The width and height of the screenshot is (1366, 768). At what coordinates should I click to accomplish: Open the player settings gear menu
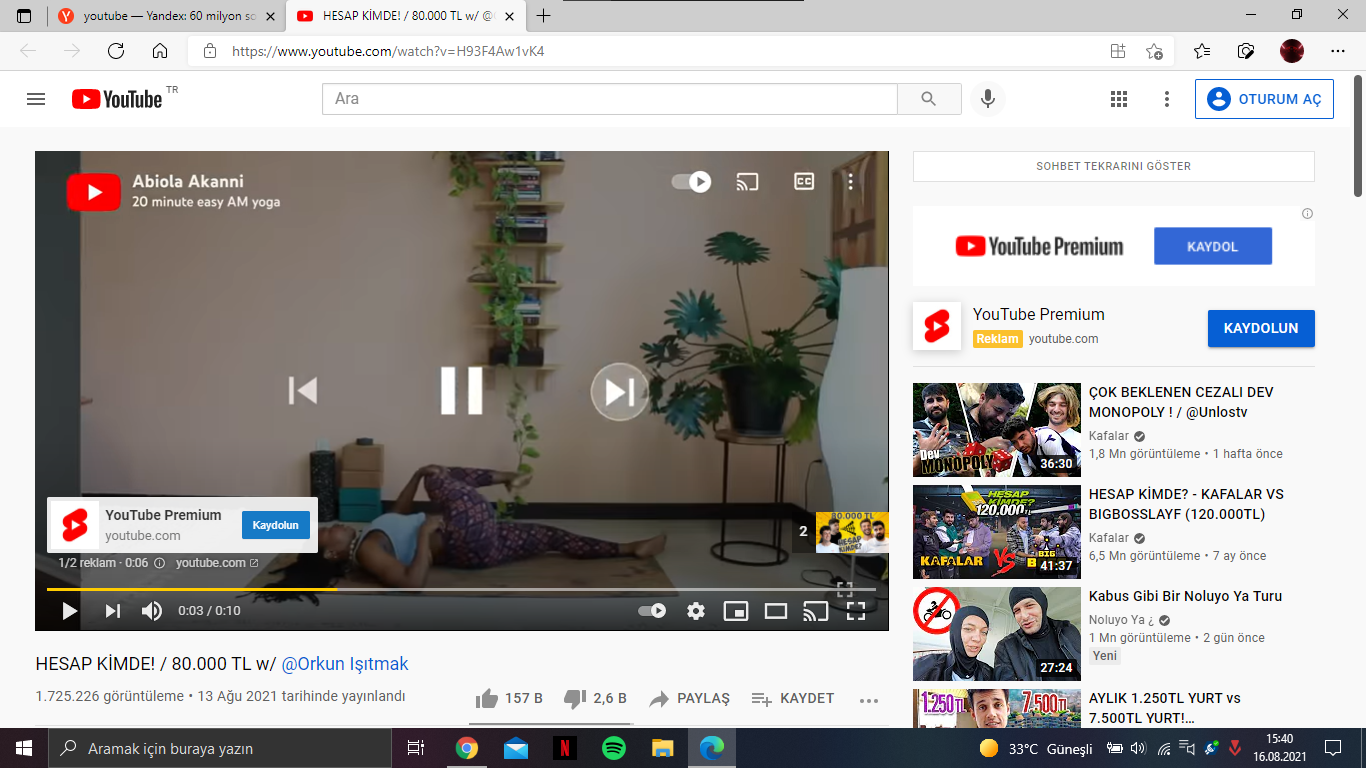tap(696, 611)
